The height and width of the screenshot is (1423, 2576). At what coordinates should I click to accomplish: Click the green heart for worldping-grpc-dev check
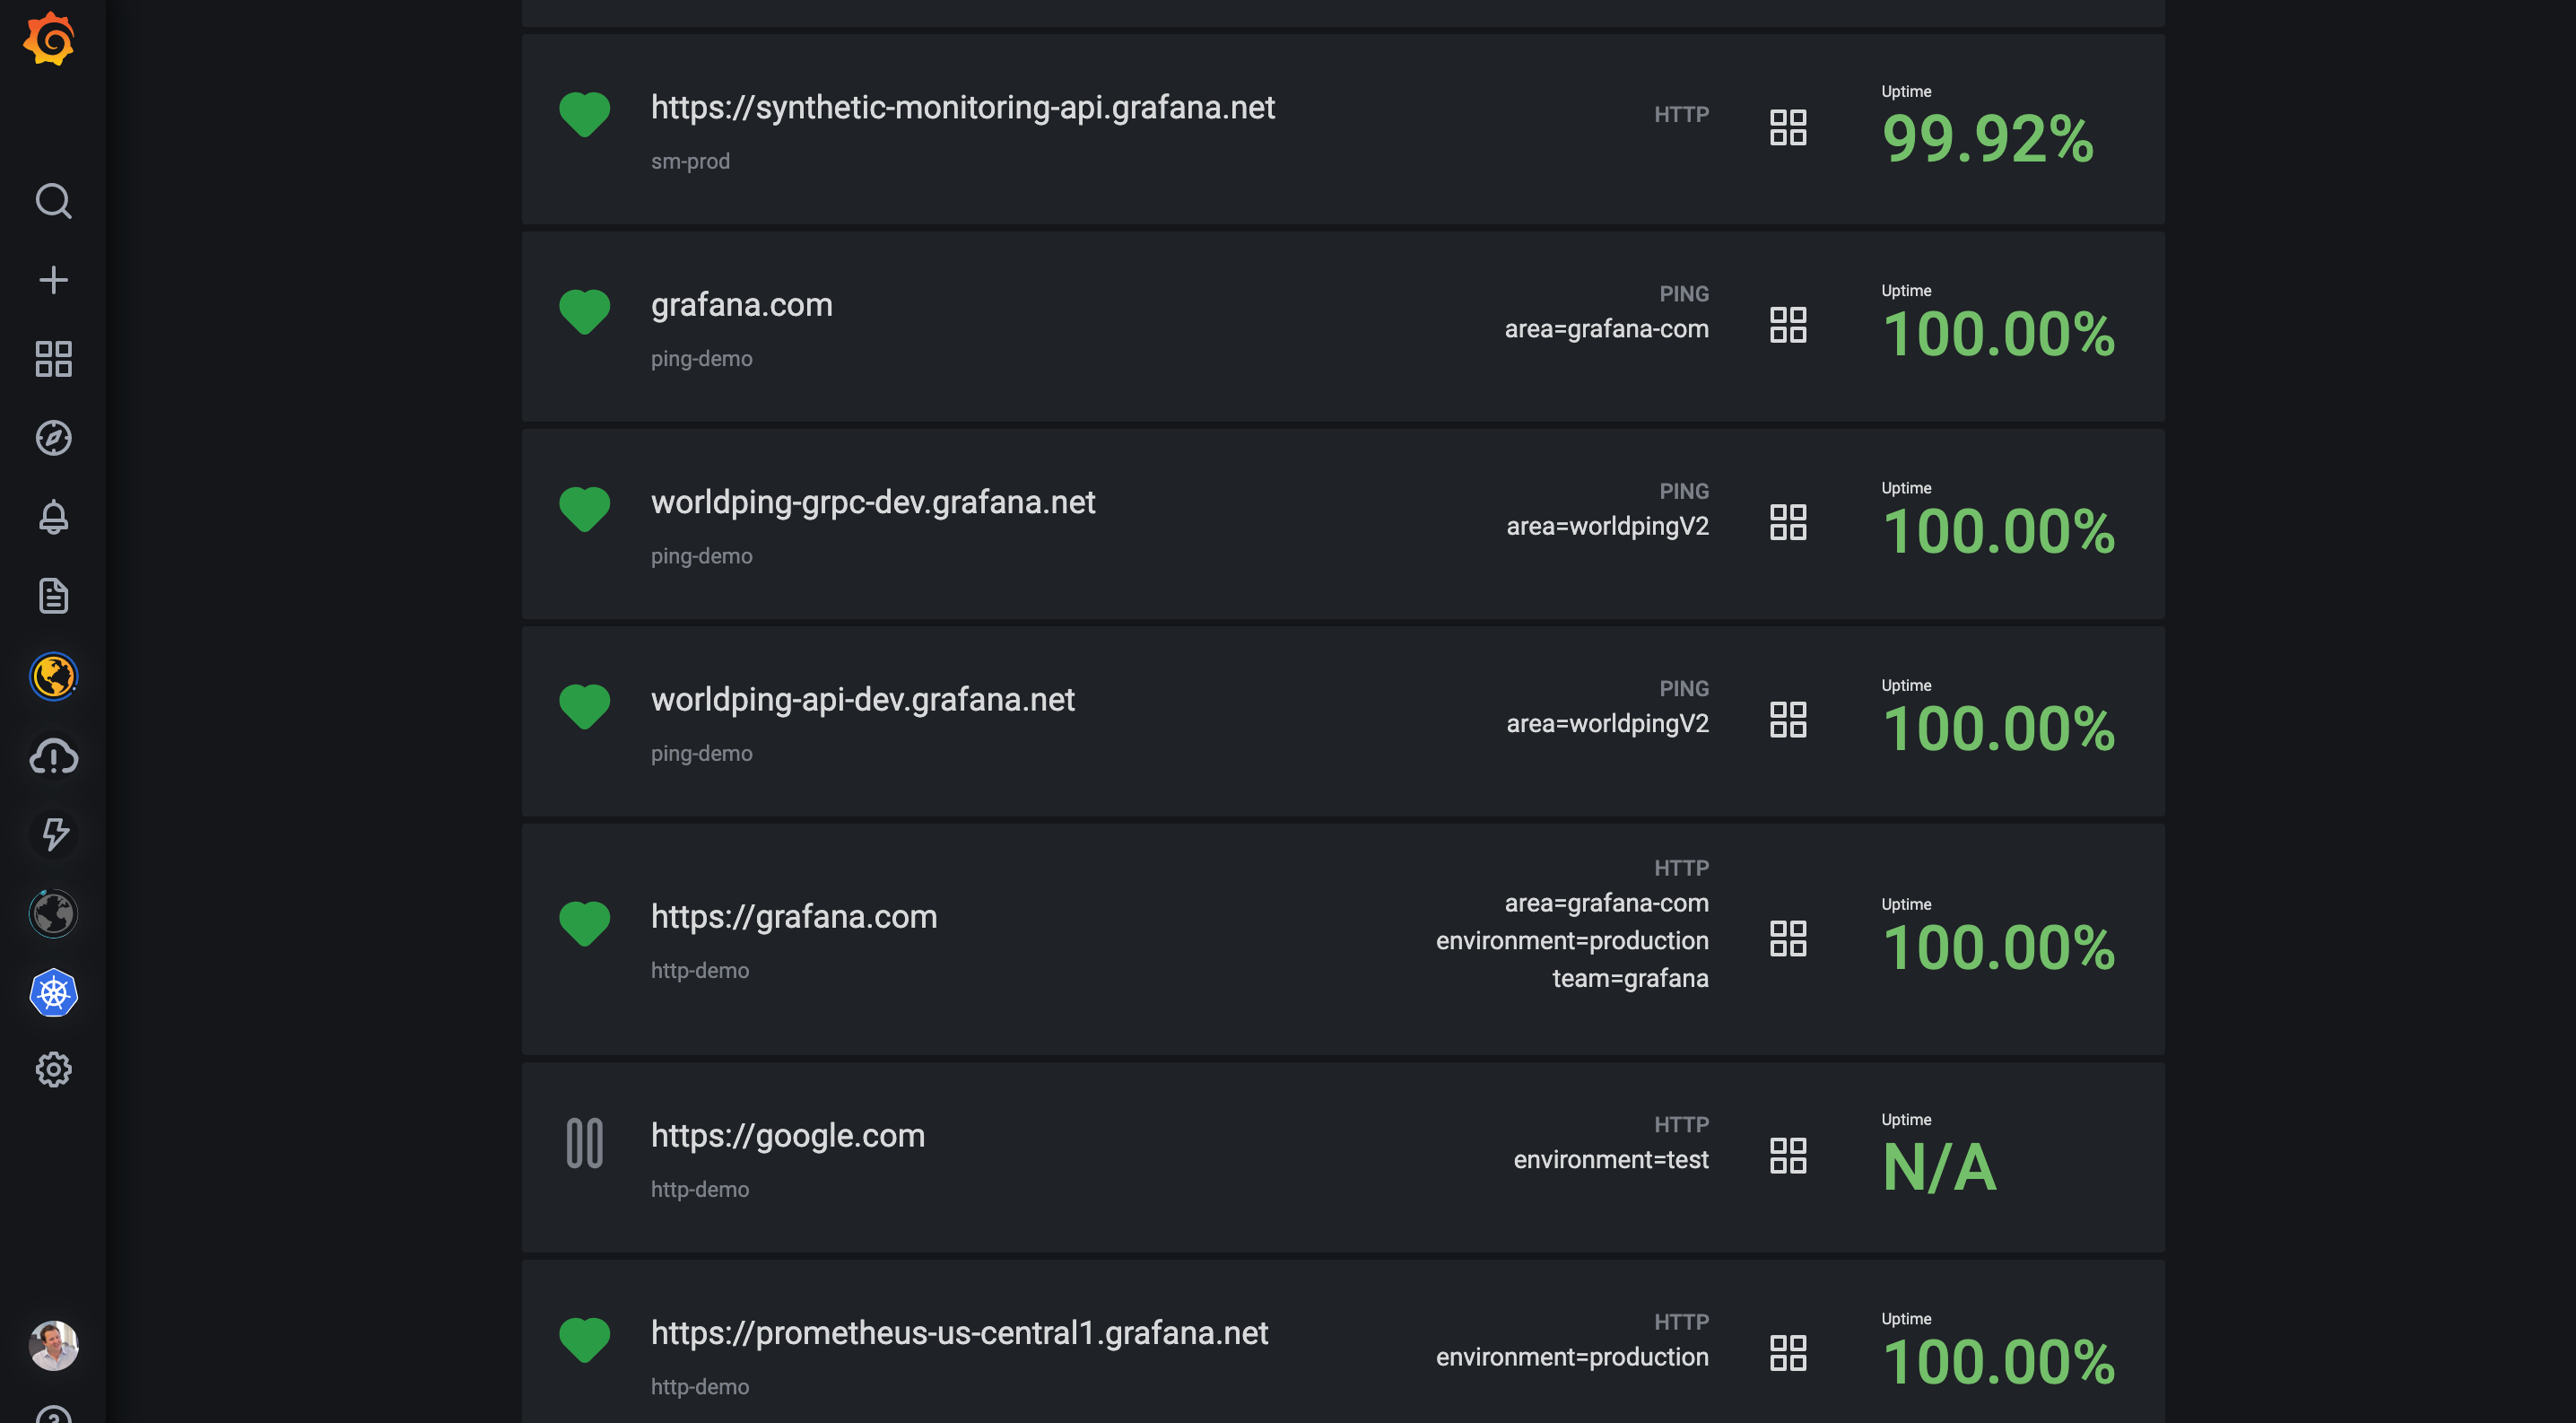coord(585,507)
